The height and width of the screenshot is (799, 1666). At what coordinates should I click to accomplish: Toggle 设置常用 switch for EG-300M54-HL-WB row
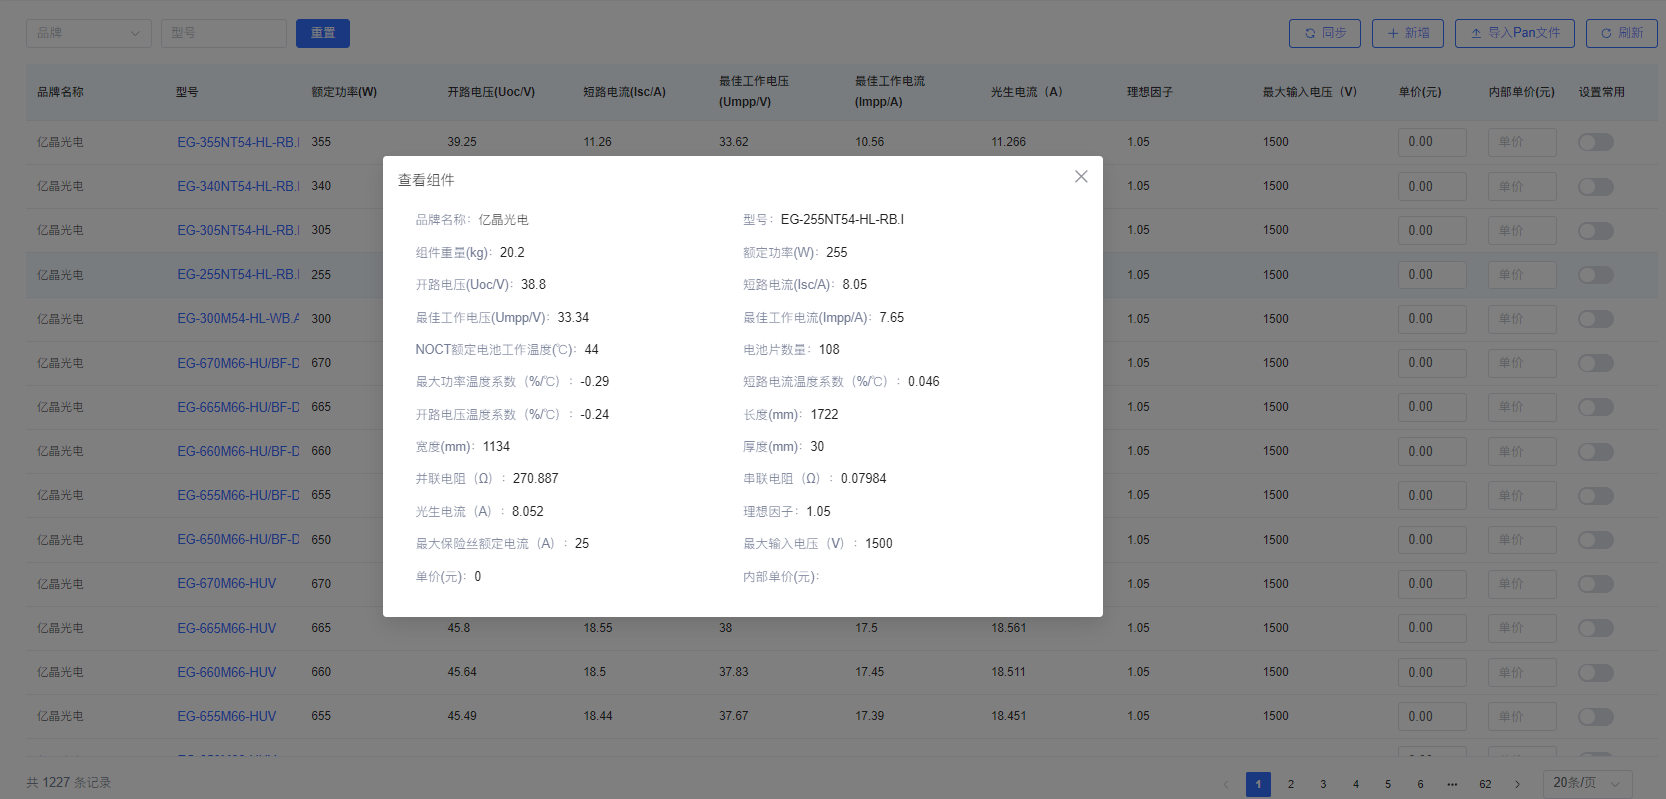pos(1596,319)
